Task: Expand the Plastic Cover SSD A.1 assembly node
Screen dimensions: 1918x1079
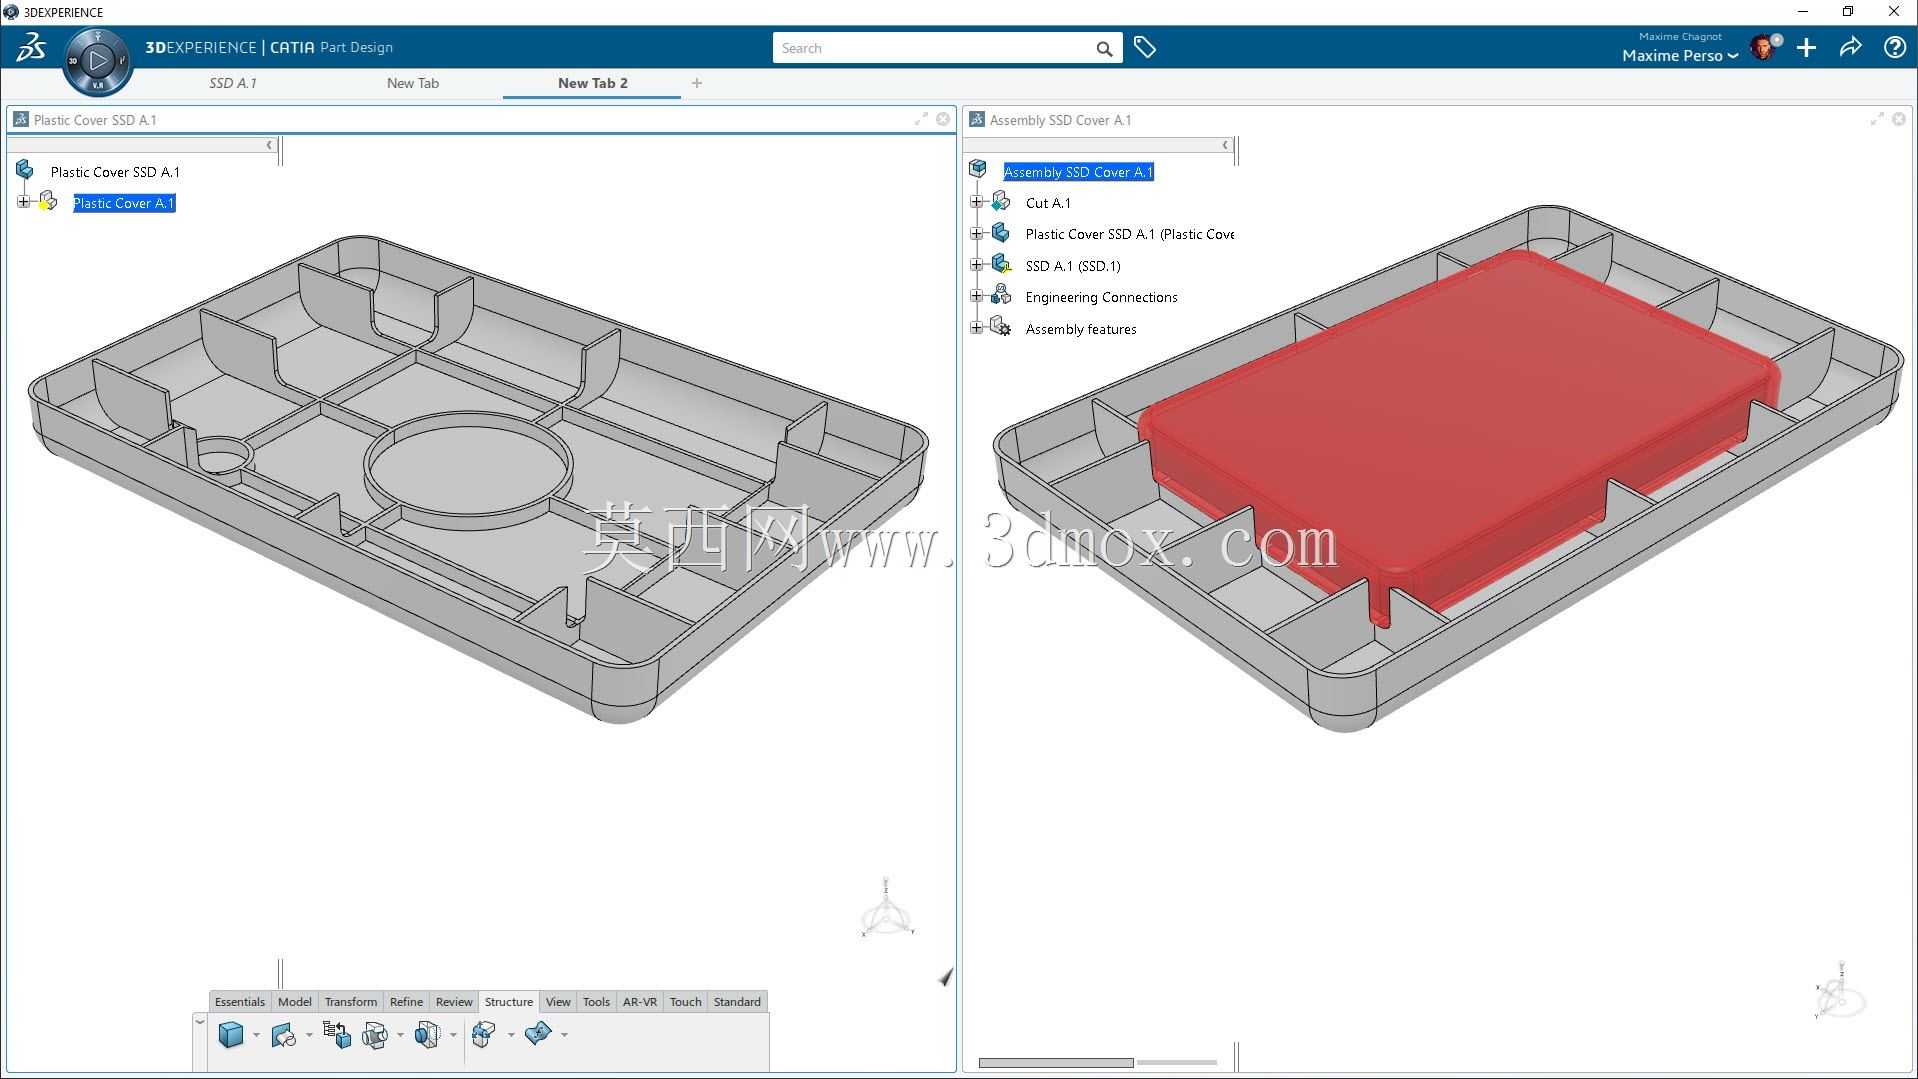Action: (x=977, y=234)
